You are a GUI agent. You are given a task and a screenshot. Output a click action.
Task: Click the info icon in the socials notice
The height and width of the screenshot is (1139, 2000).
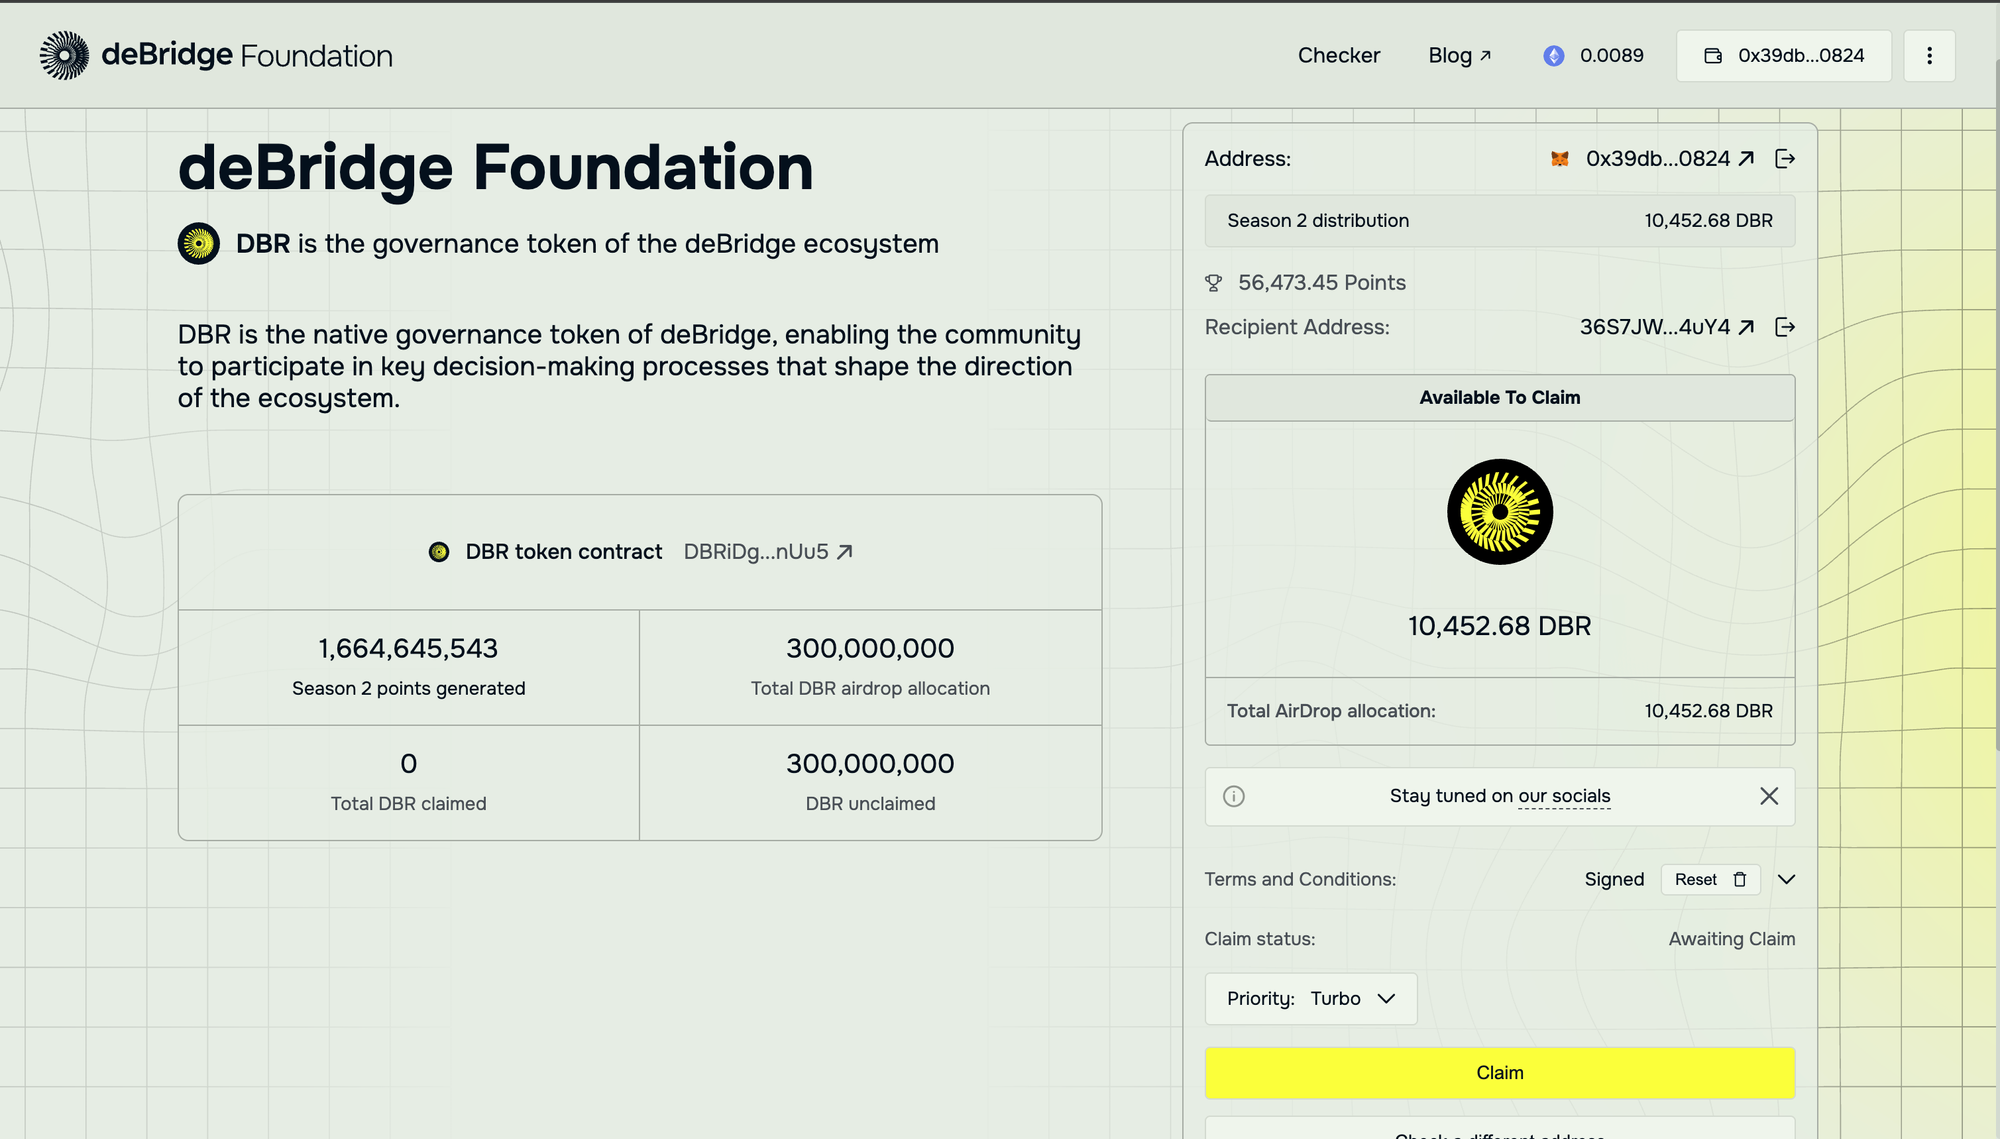(x=1234, y=796)
